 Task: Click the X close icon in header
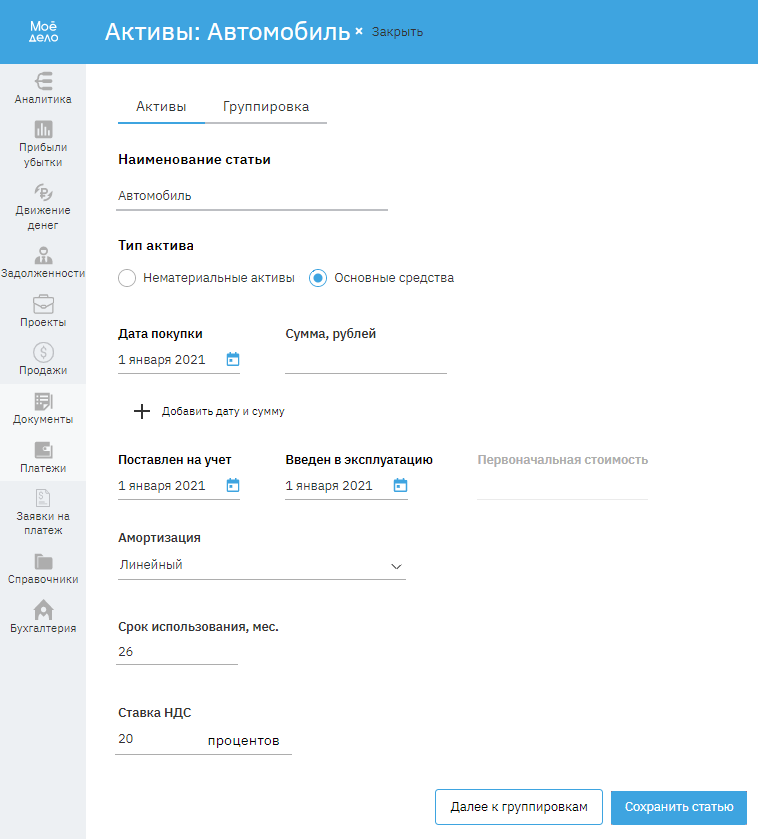pyautogui.click(x=359, y=32)
